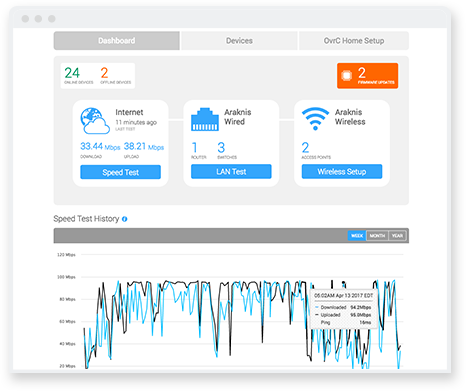Click the Araknis Wired ethernet port icon
This screenshot has height=391, width=466.
pyautogui.click(x=205, y=119)
